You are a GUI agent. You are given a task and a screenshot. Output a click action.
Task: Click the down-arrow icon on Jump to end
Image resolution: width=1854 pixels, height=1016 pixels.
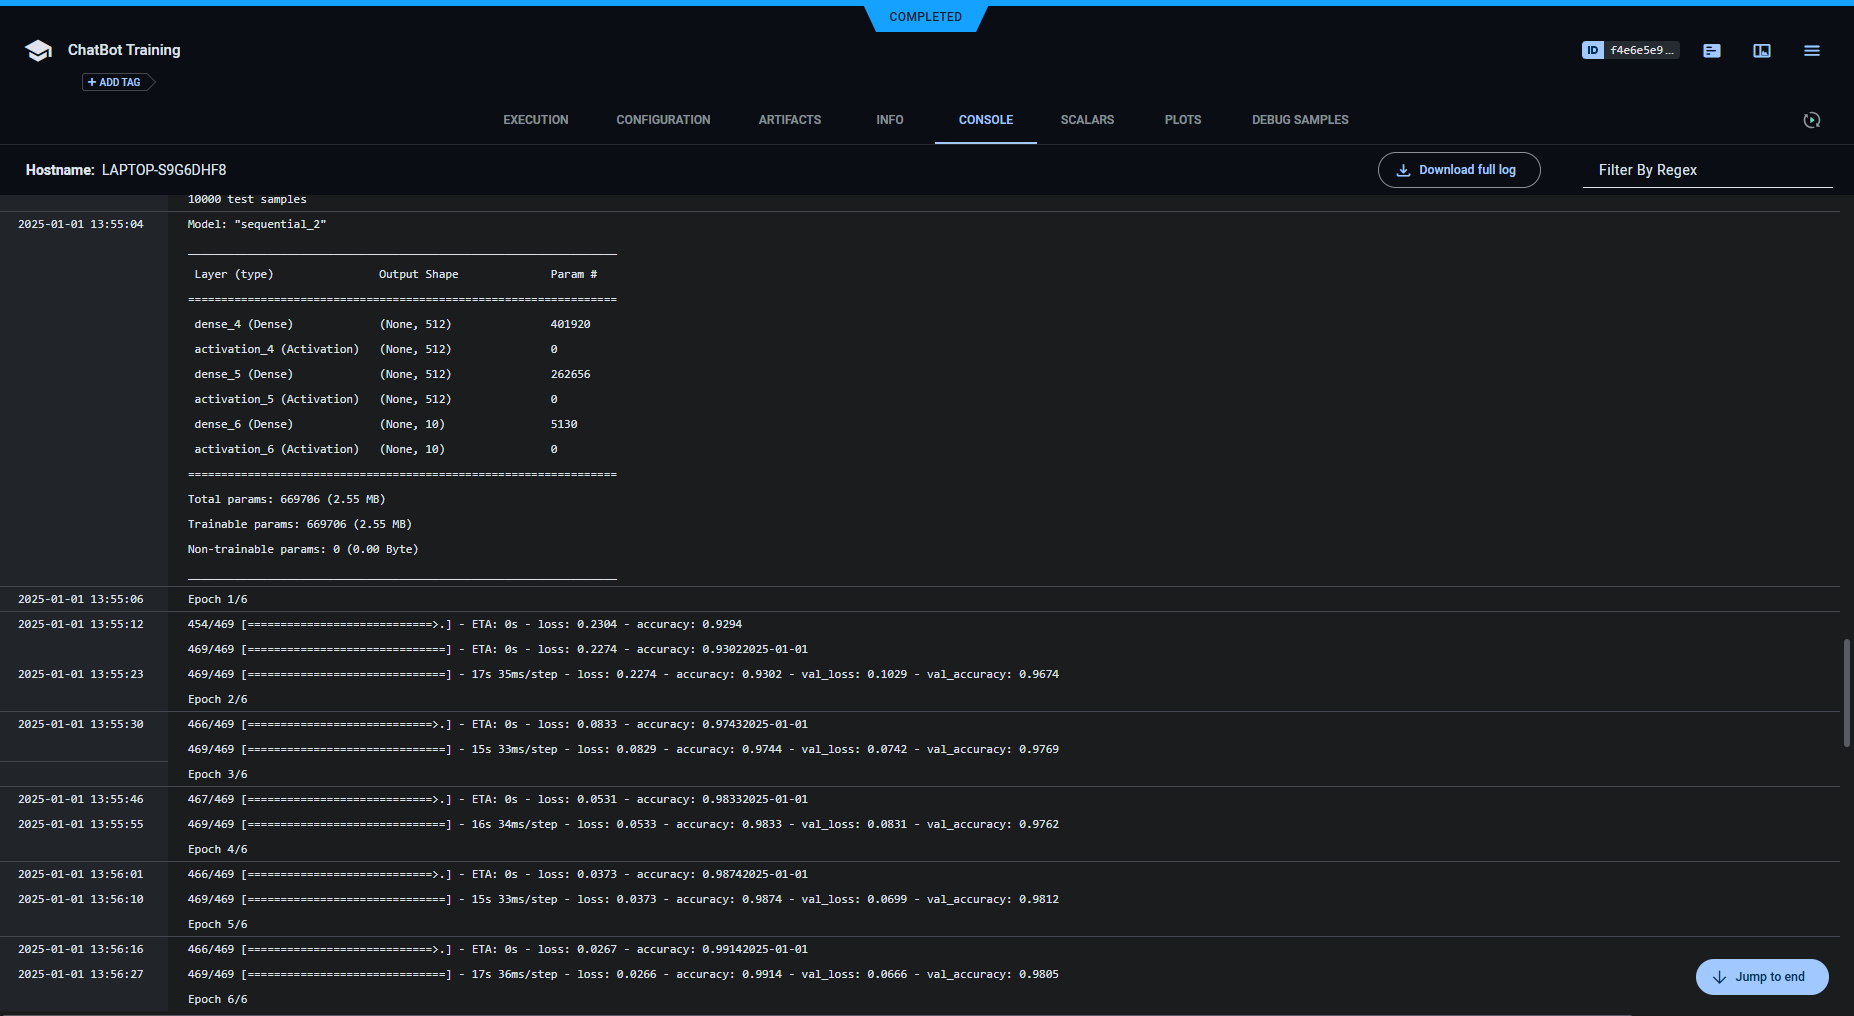[1719, 977]
